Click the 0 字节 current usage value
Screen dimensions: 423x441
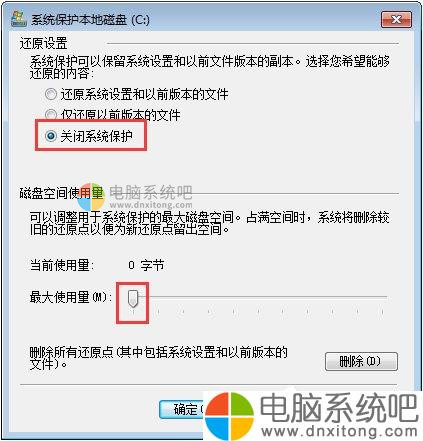(146, 265)
